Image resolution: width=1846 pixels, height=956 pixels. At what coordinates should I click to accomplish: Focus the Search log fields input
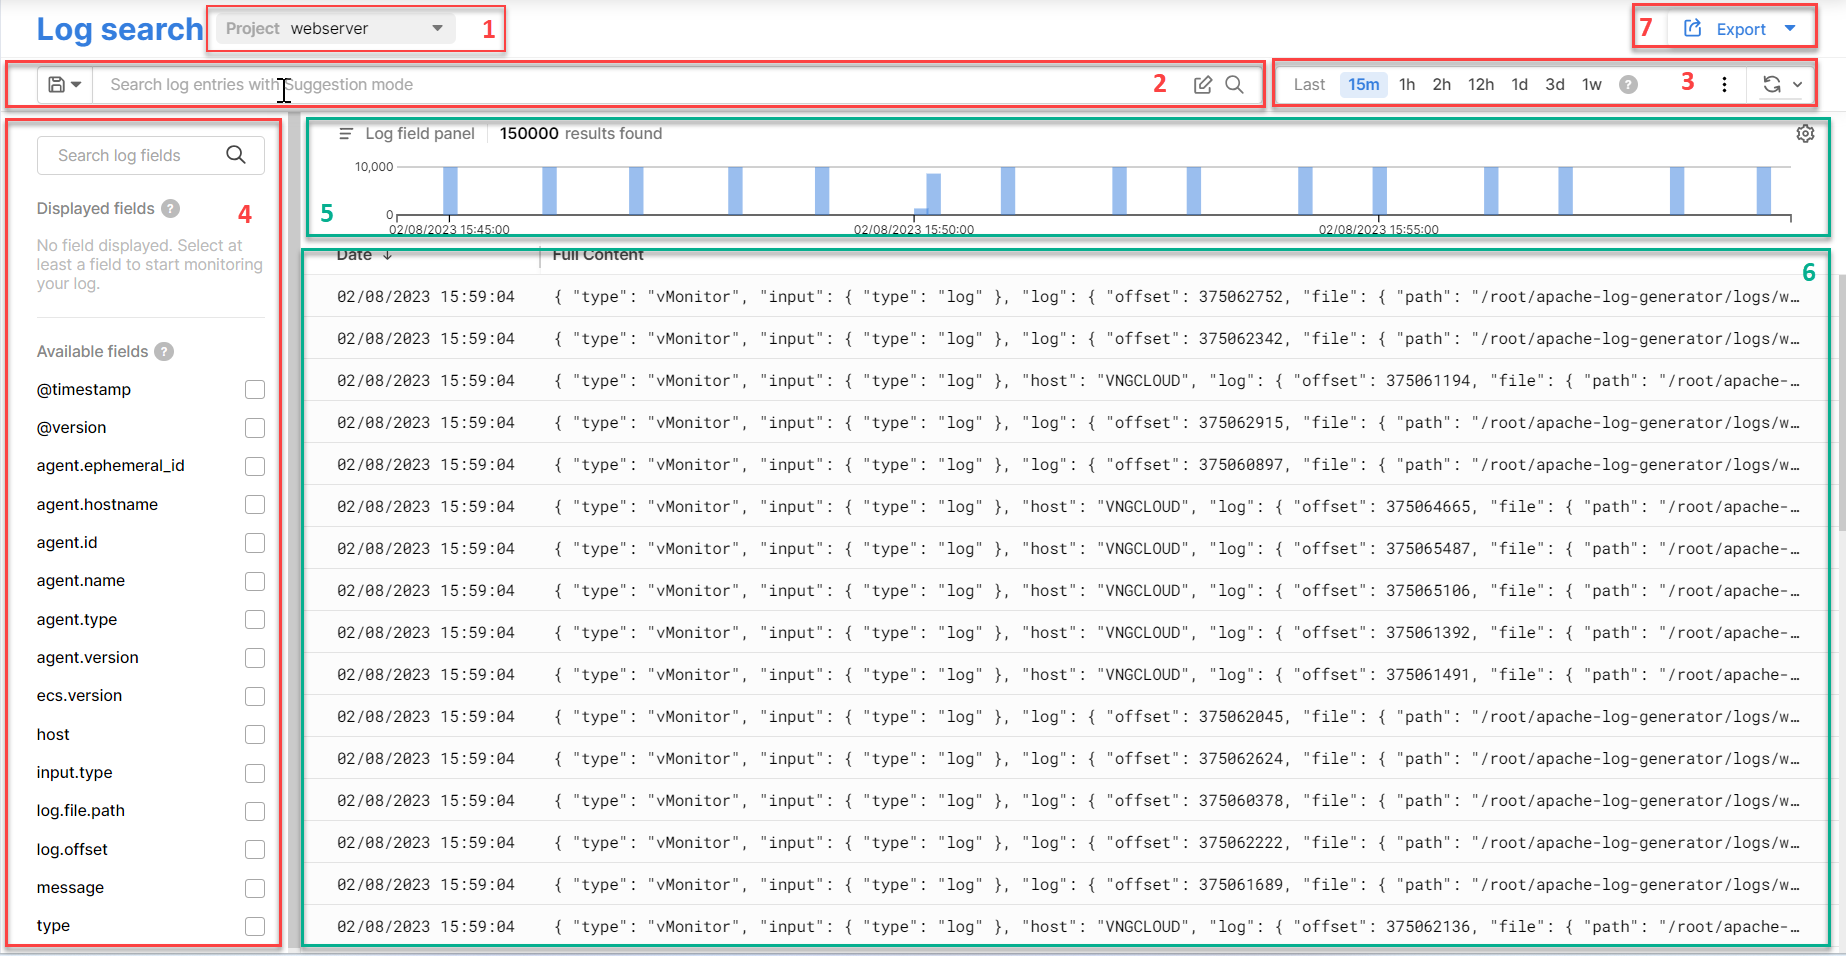pos(135,156)
